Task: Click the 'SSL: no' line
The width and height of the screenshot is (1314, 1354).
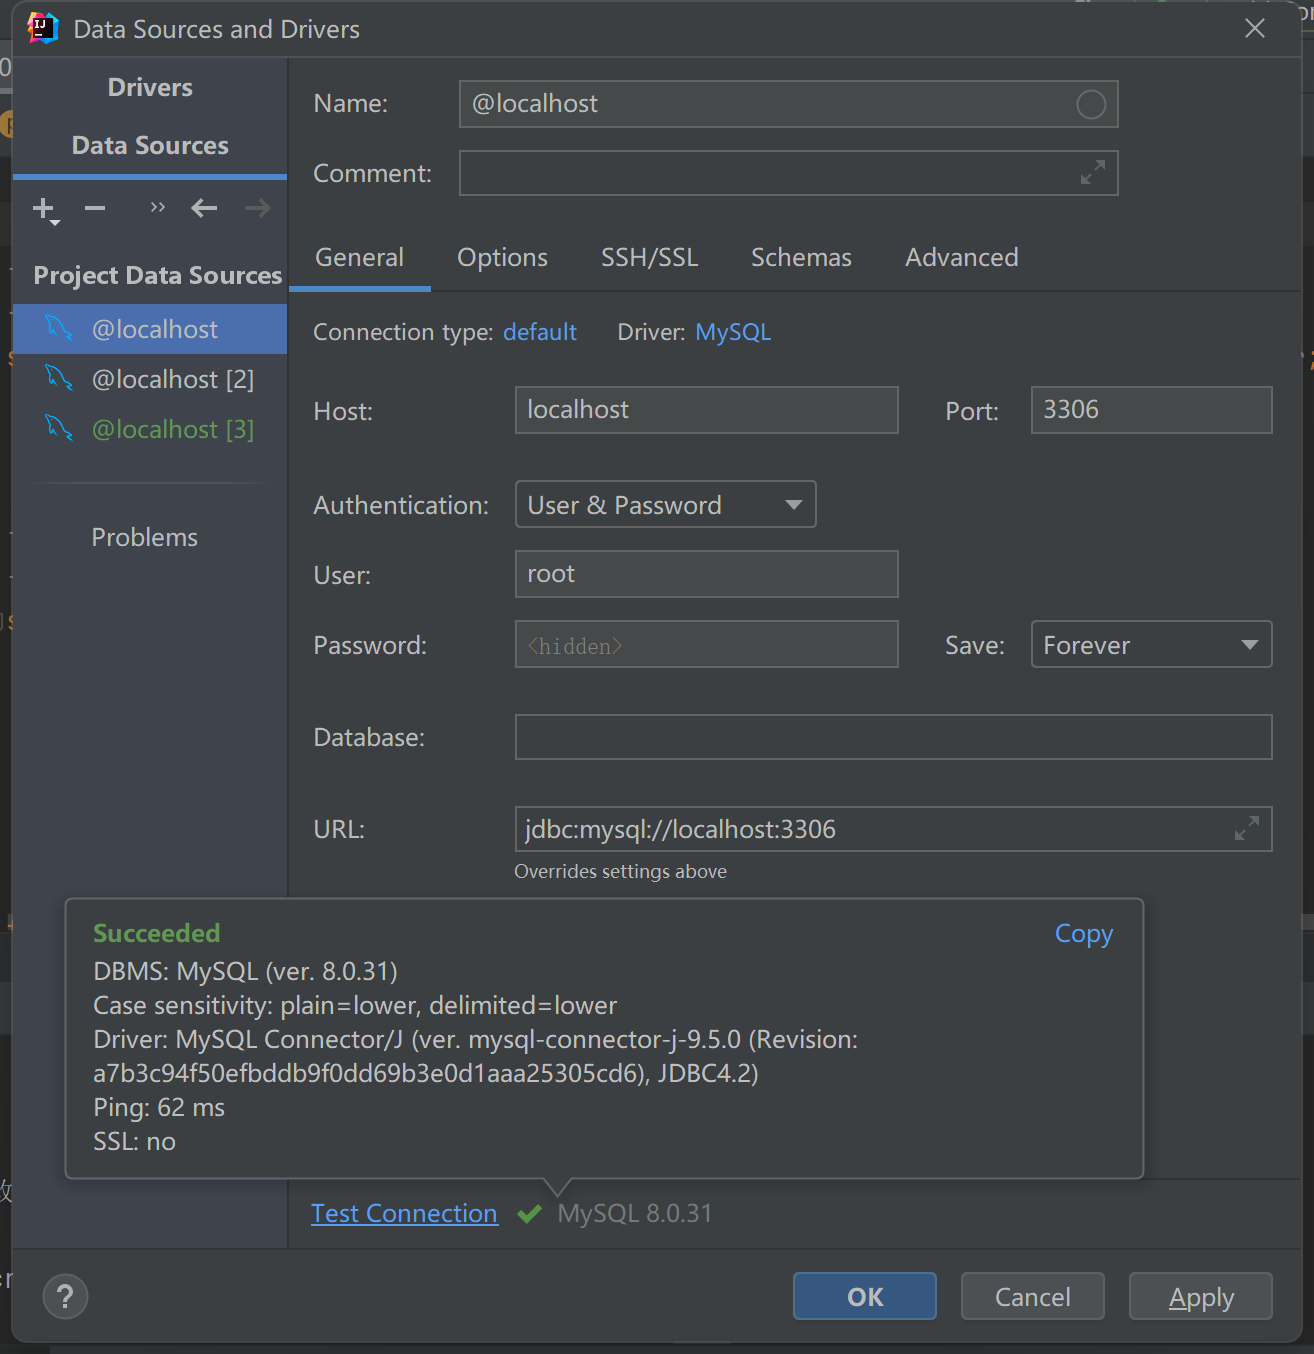Action: 134,1141
